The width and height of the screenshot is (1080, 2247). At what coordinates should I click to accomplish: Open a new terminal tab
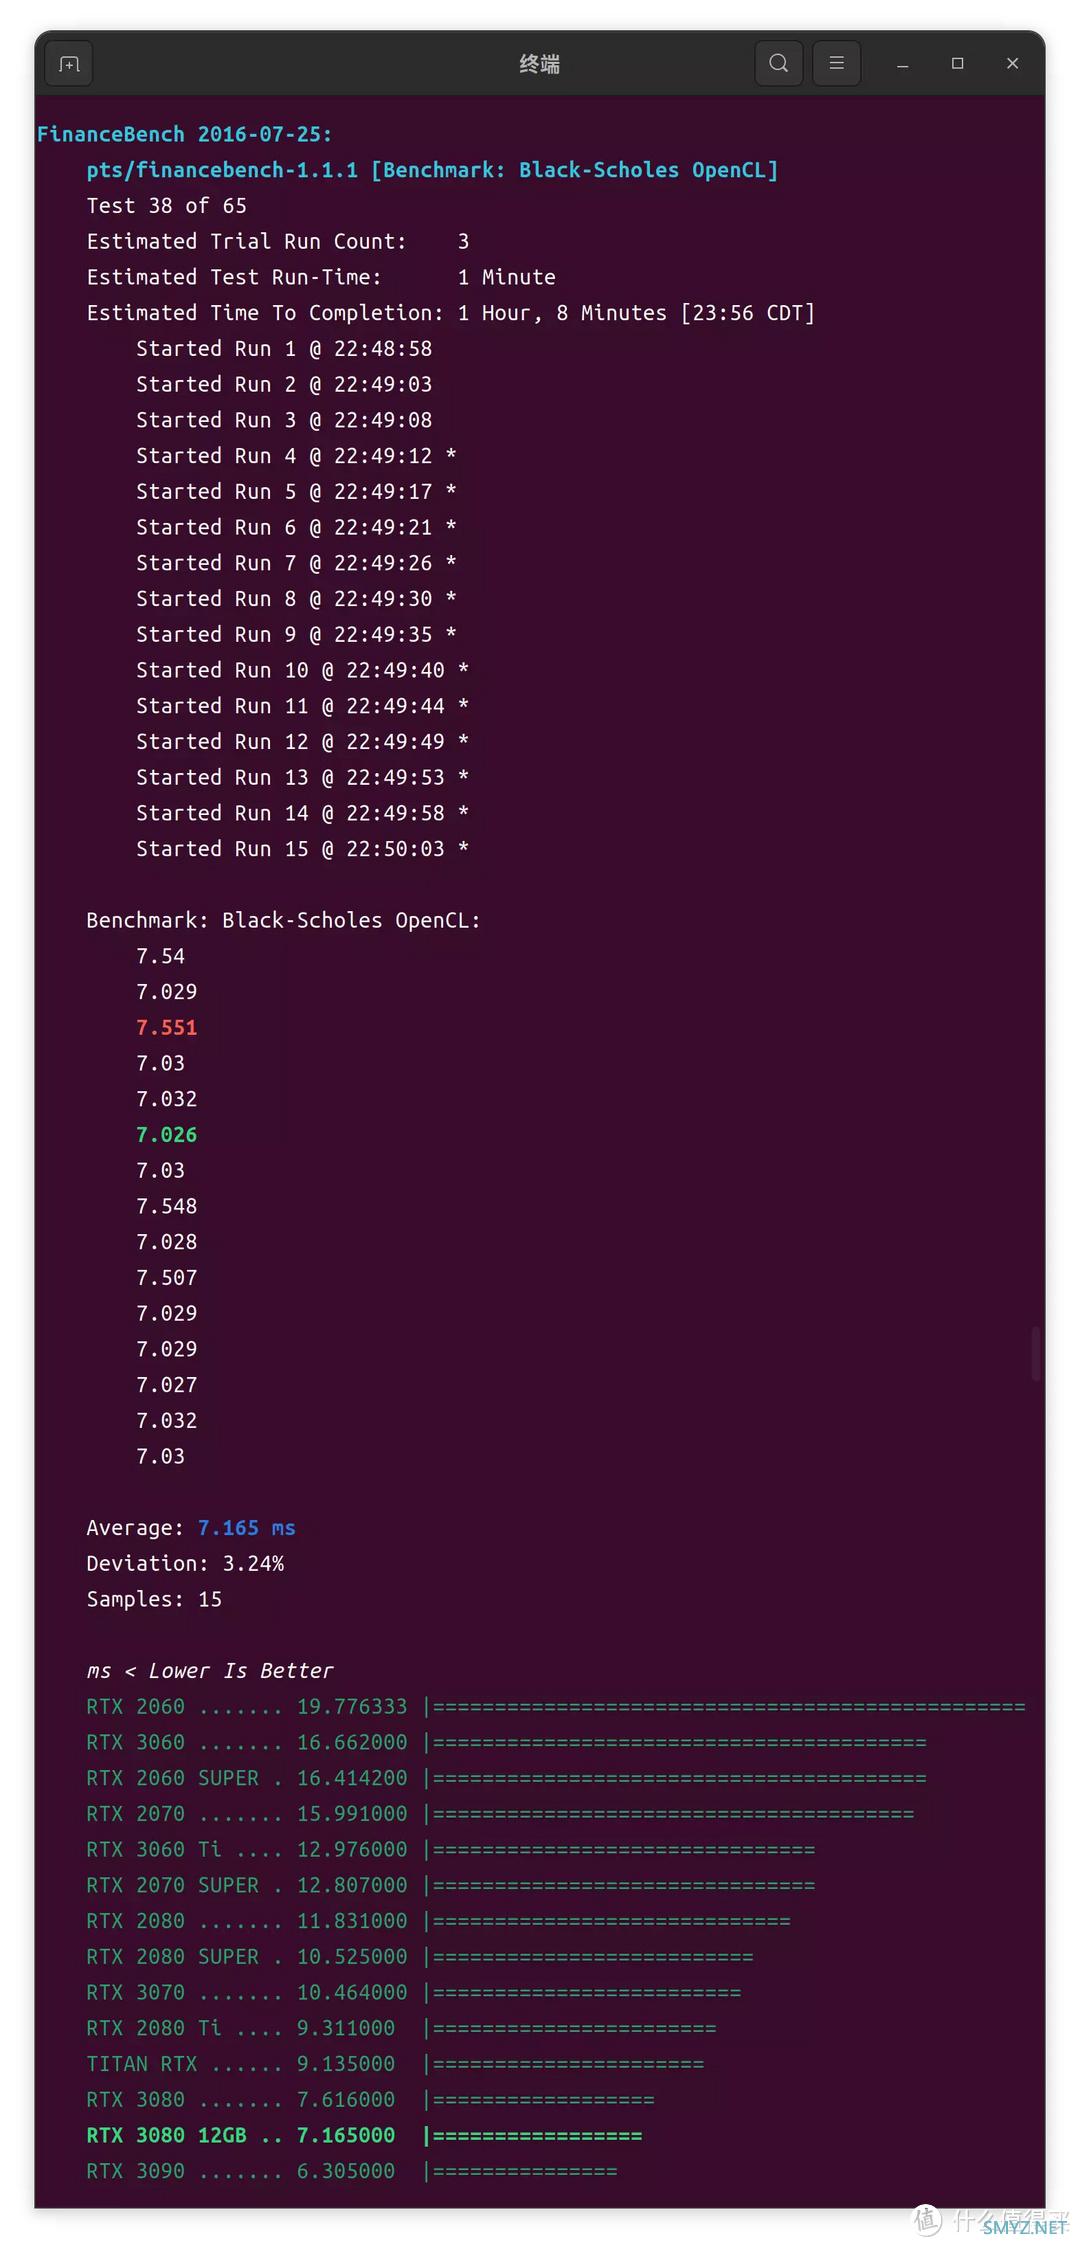point(69,64)
